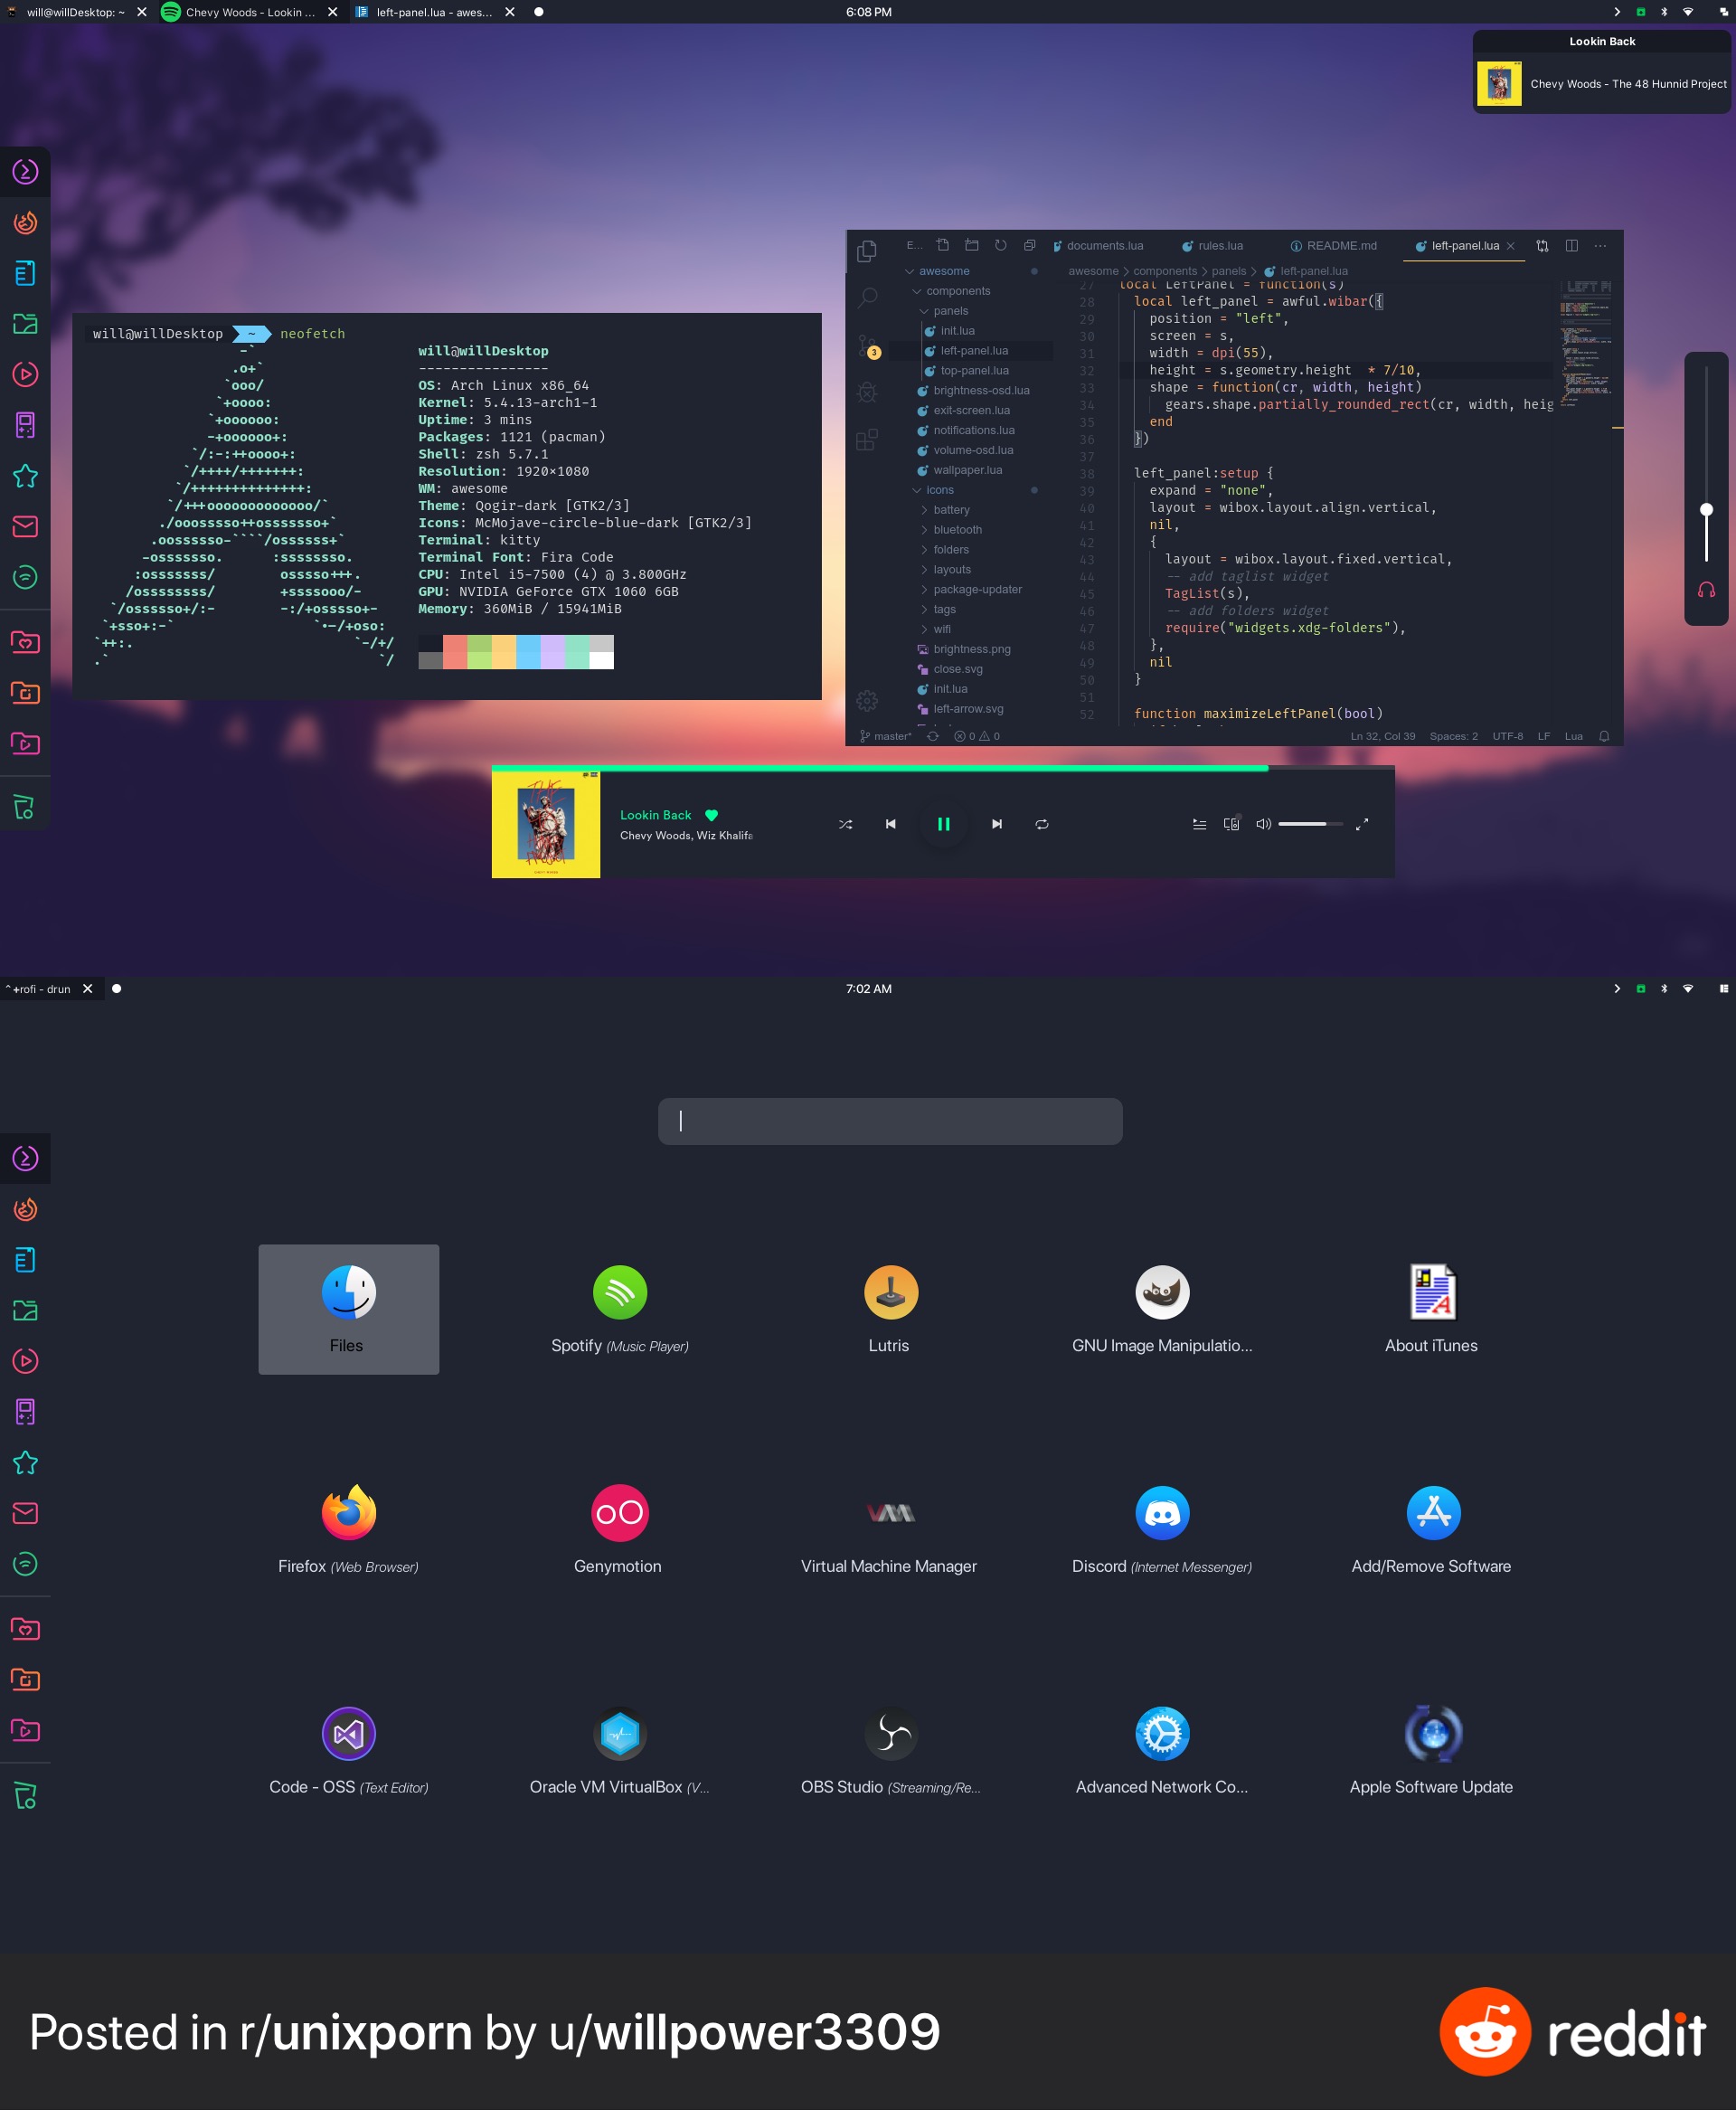Switch to the README.md editor tab
Viewport: 1736px width, 2110px height.
(x=1333, y=246)
